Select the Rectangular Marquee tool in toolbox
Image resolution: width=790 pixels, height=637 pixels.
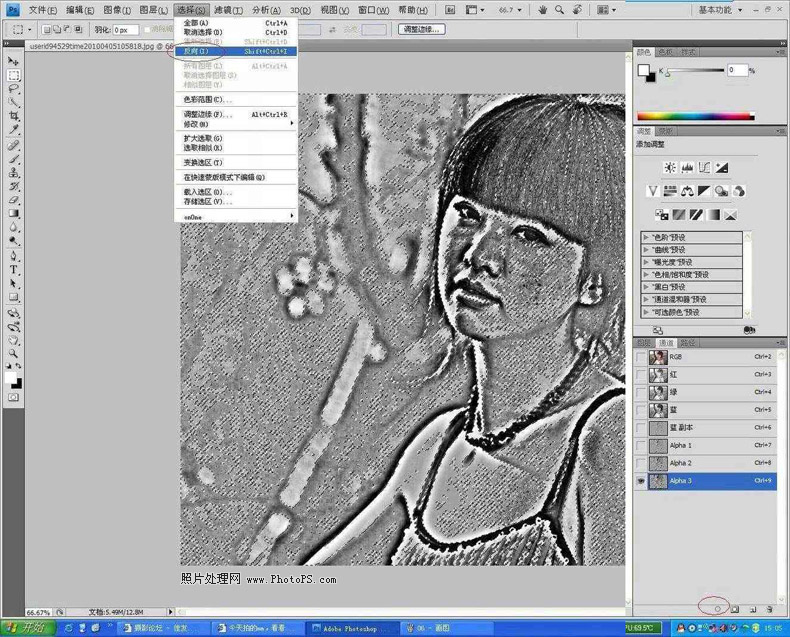coord(14,76)
